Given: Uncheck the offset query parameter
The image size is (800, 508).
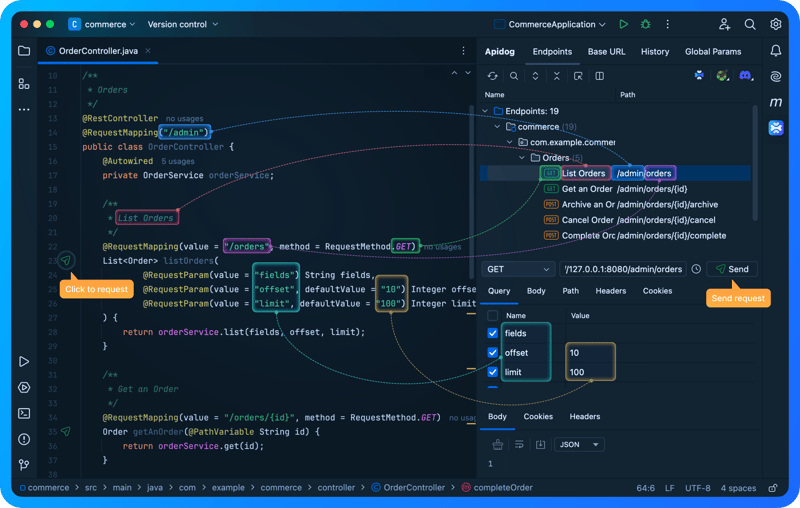Looking at the screenshot, I should pos(492,352).
